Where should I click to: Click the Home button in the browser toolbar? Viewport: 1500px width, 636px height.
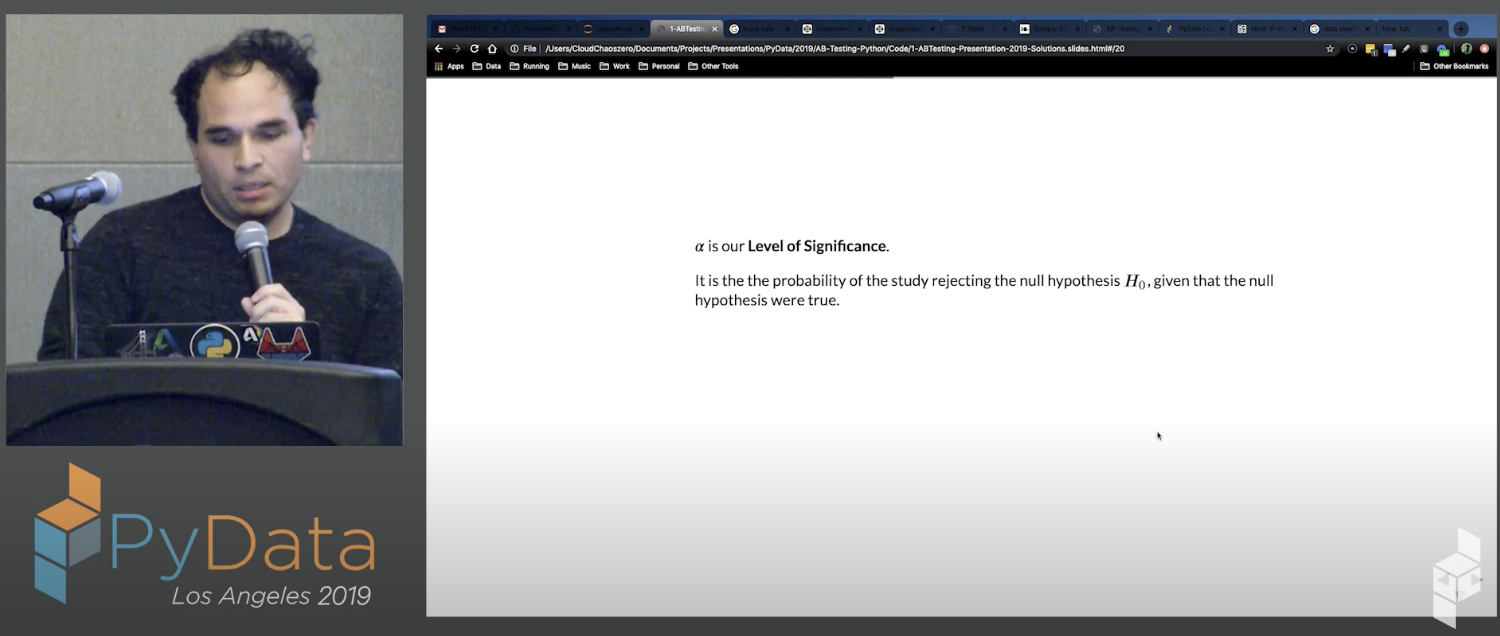pos(490,48)
